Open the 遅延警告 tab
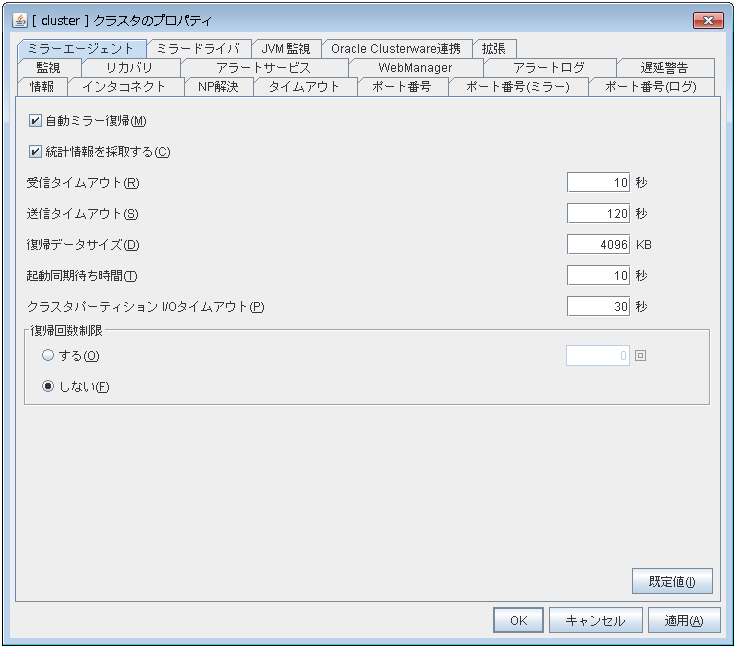Image resolution: width=736 pixels, height=648 pixels. [x=665, y=68]
